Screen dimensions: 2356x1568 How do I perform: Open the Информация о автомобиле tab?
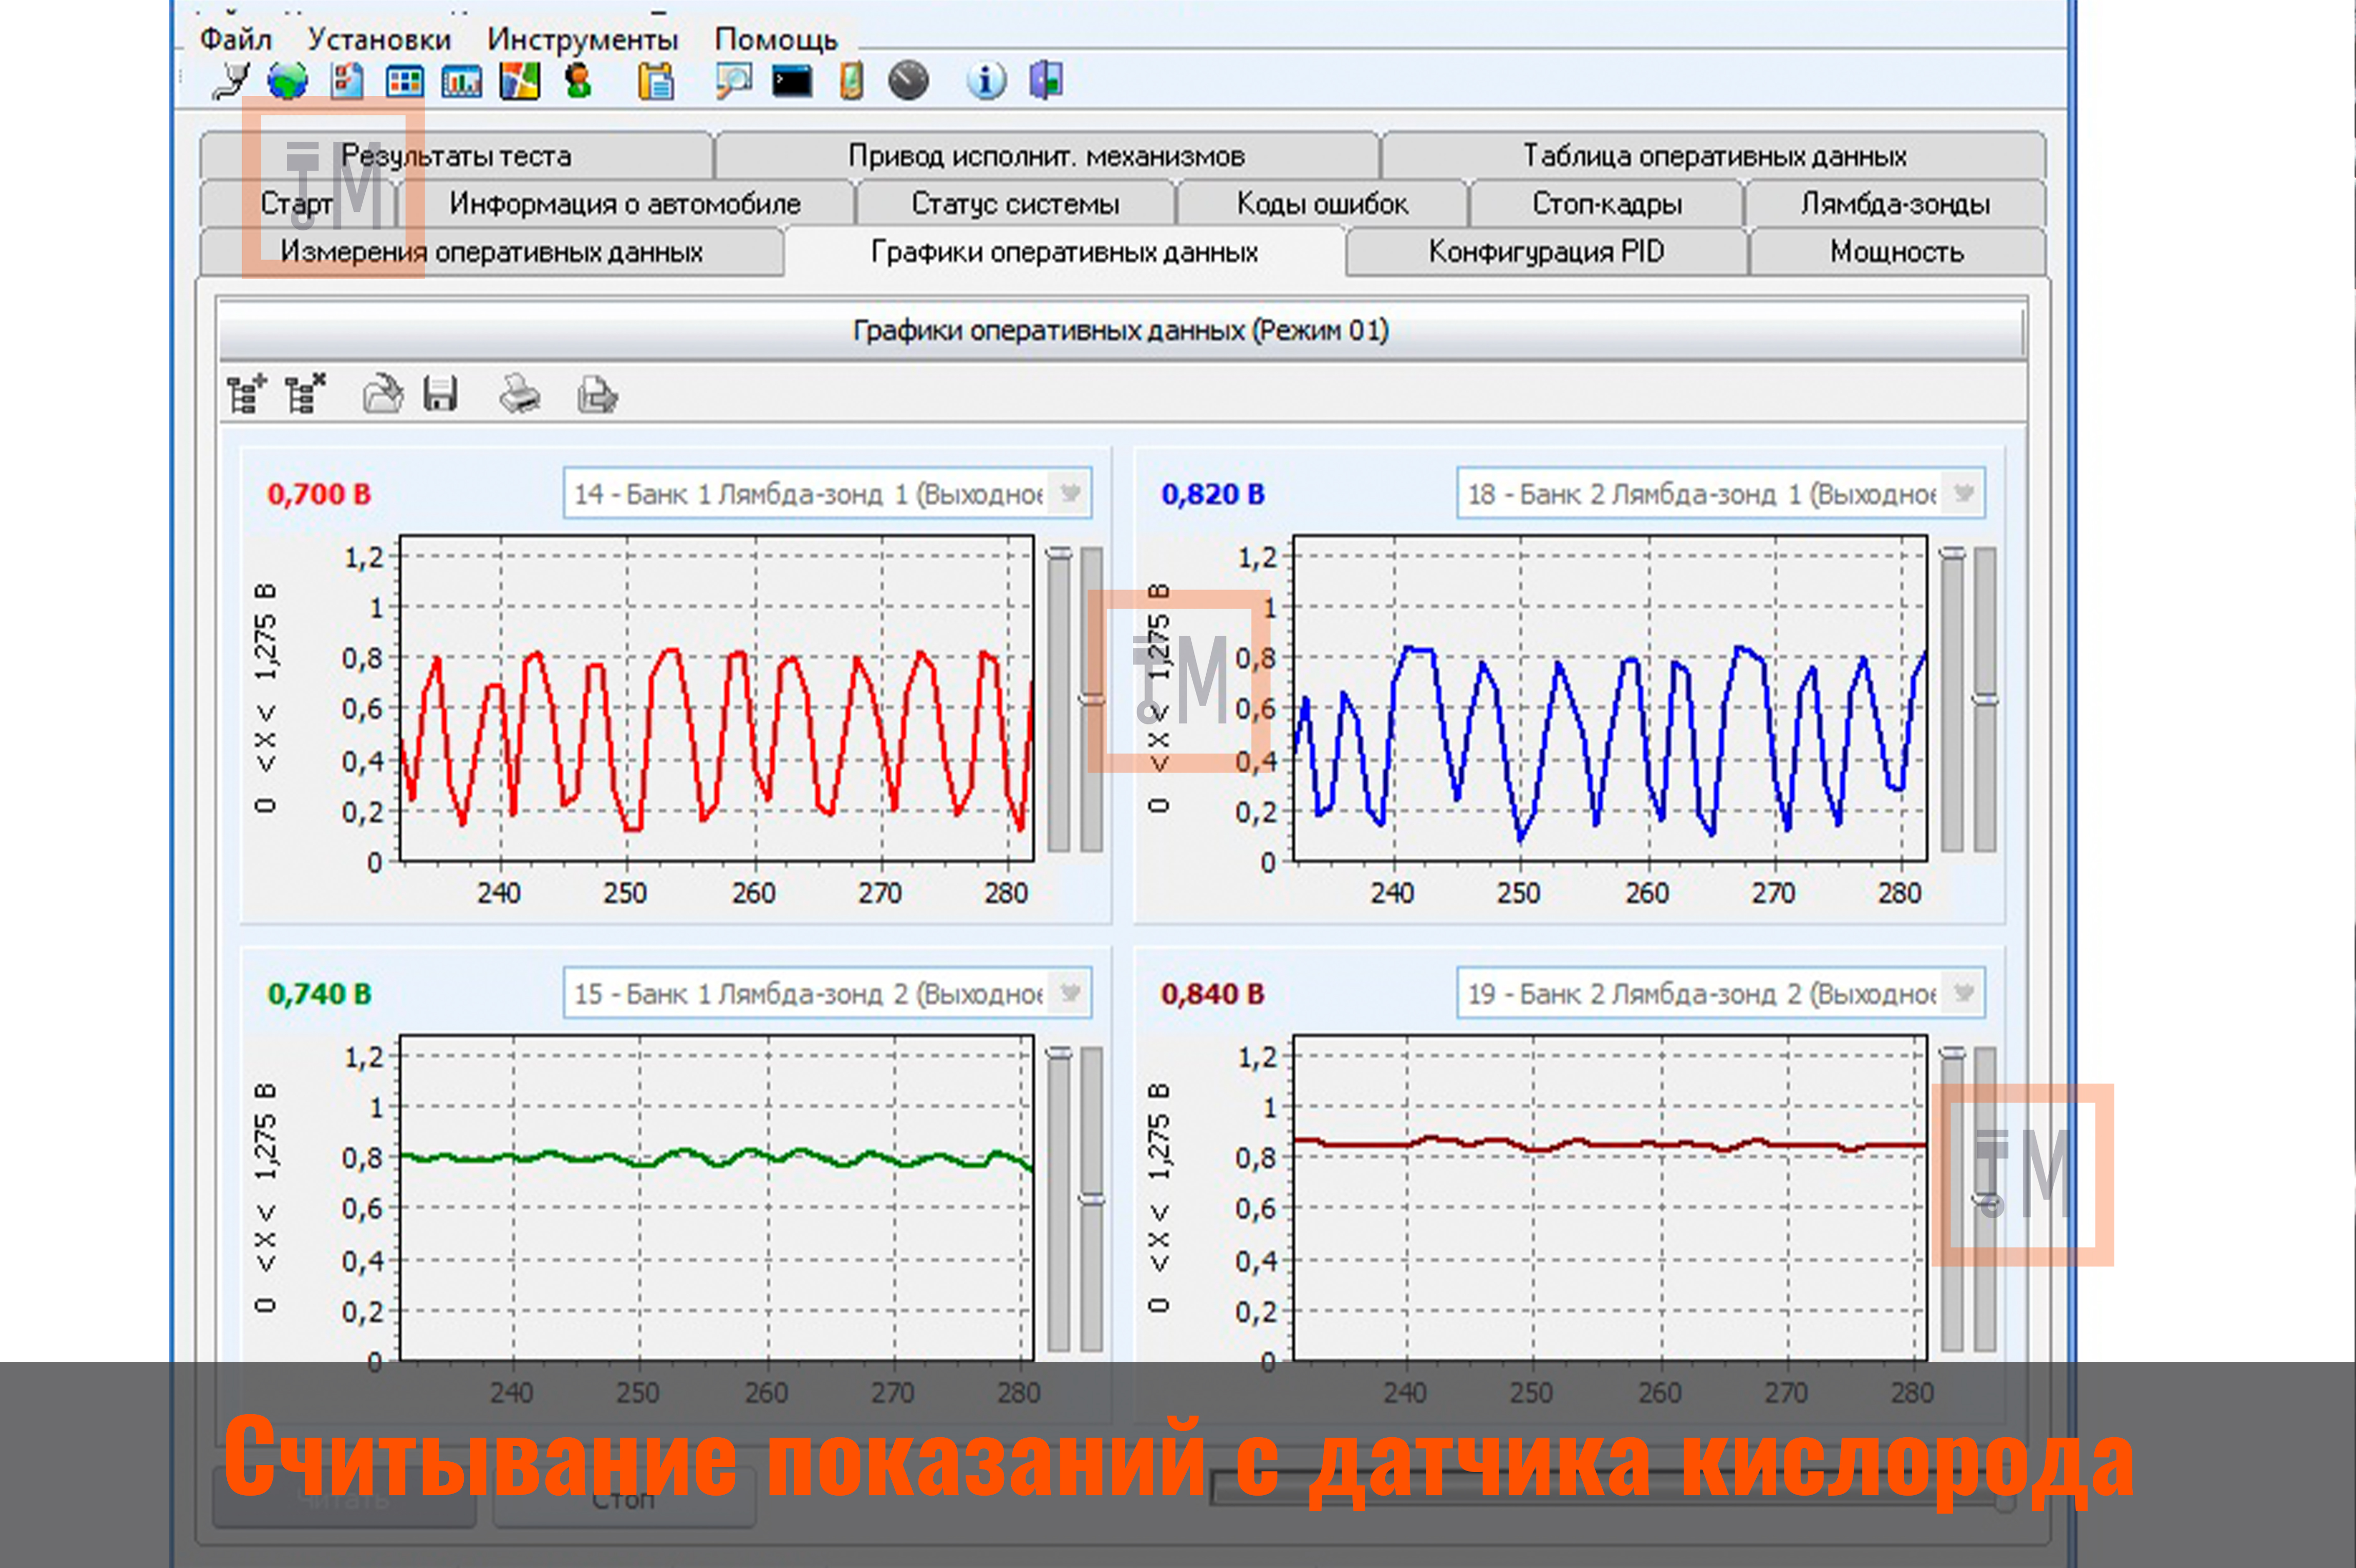[x=626, y=203]
